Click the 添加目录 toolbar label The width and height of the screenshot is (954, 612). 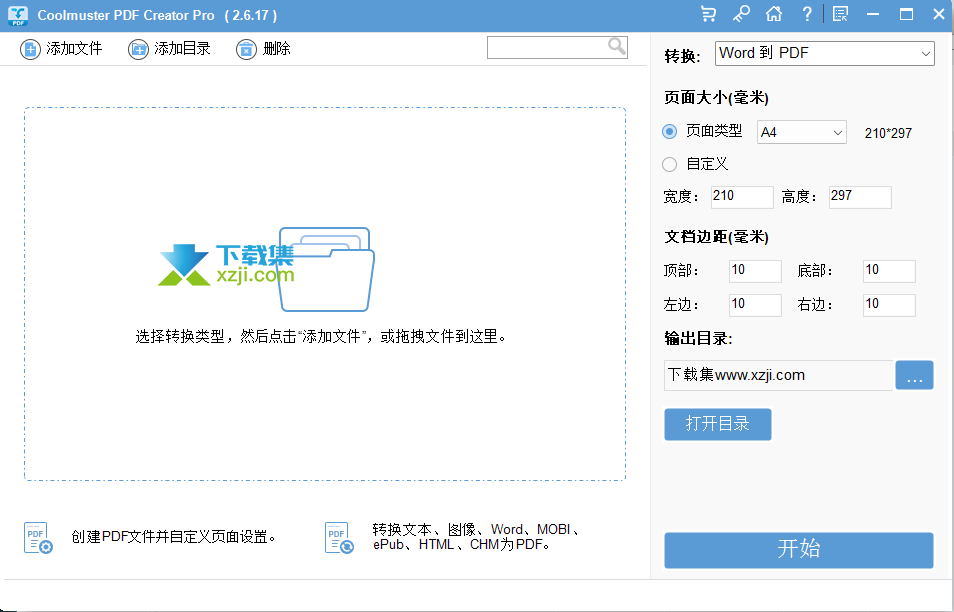pyautogui.click(x=183, y=49)
